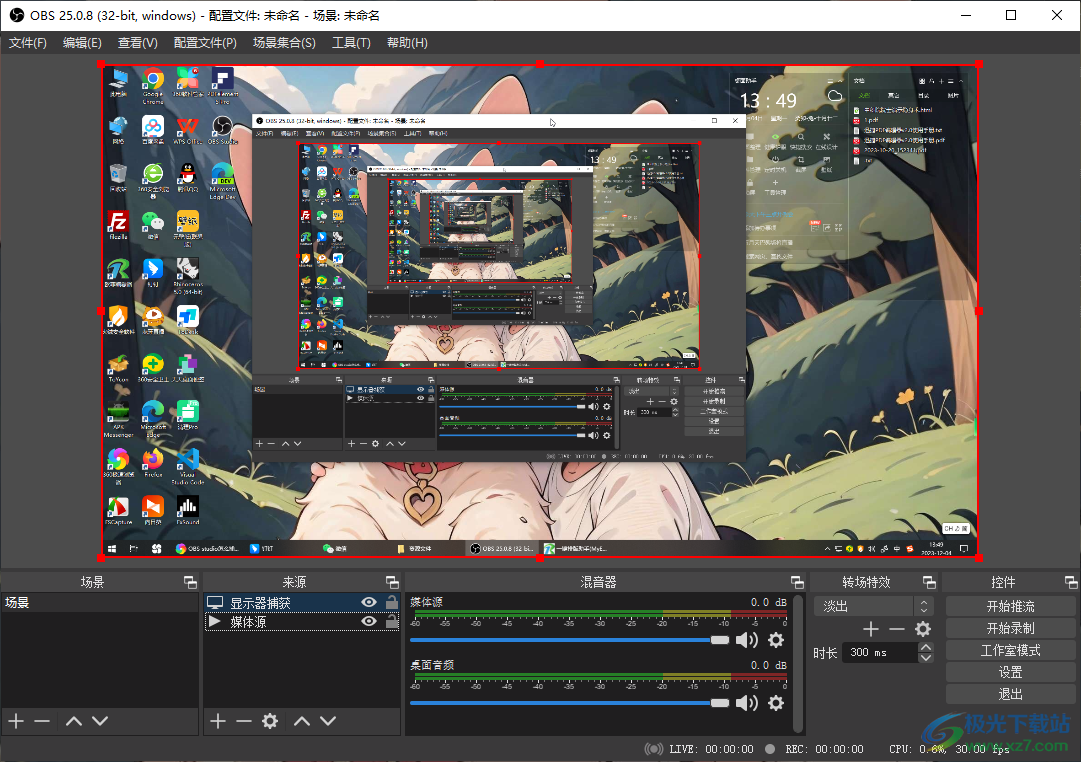Move the selected source down
The image size is (1081, 762).
[328, 721]
